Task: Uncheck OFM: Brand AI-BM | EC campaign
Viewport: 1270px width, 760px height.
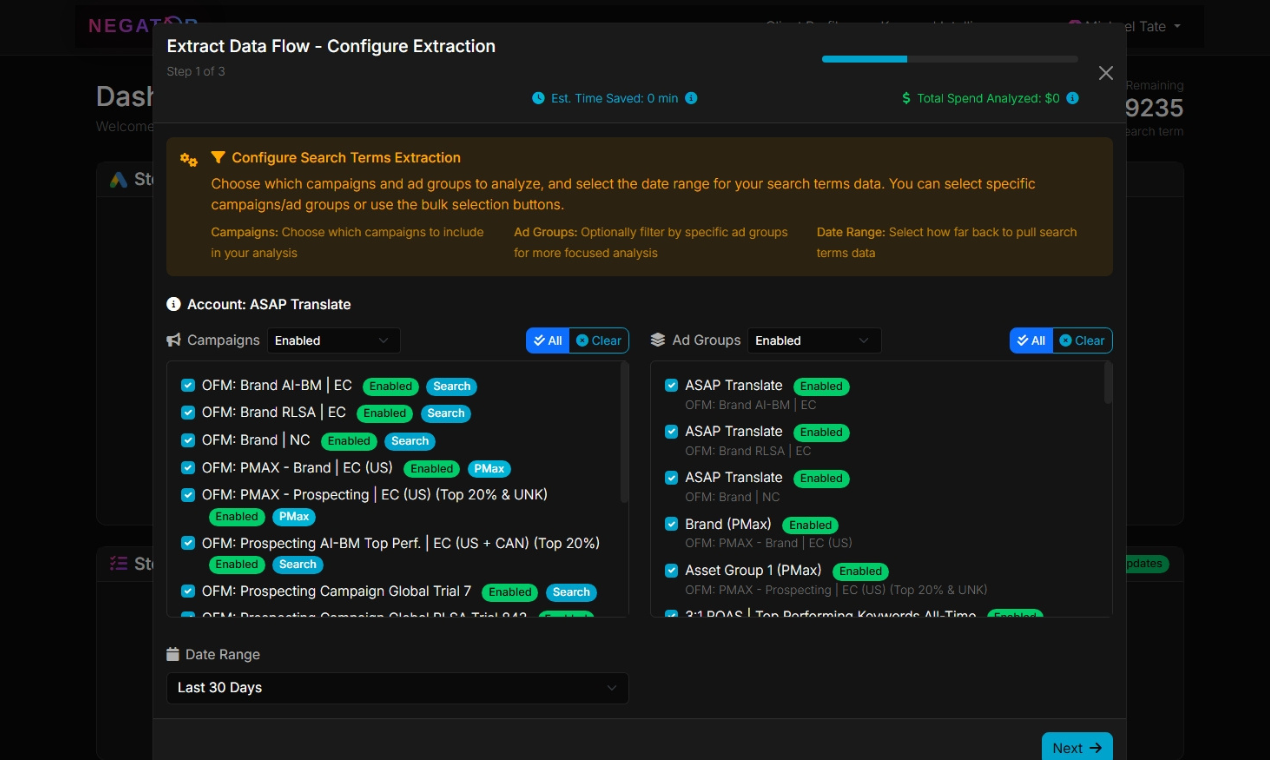Action: coord(188,385)
